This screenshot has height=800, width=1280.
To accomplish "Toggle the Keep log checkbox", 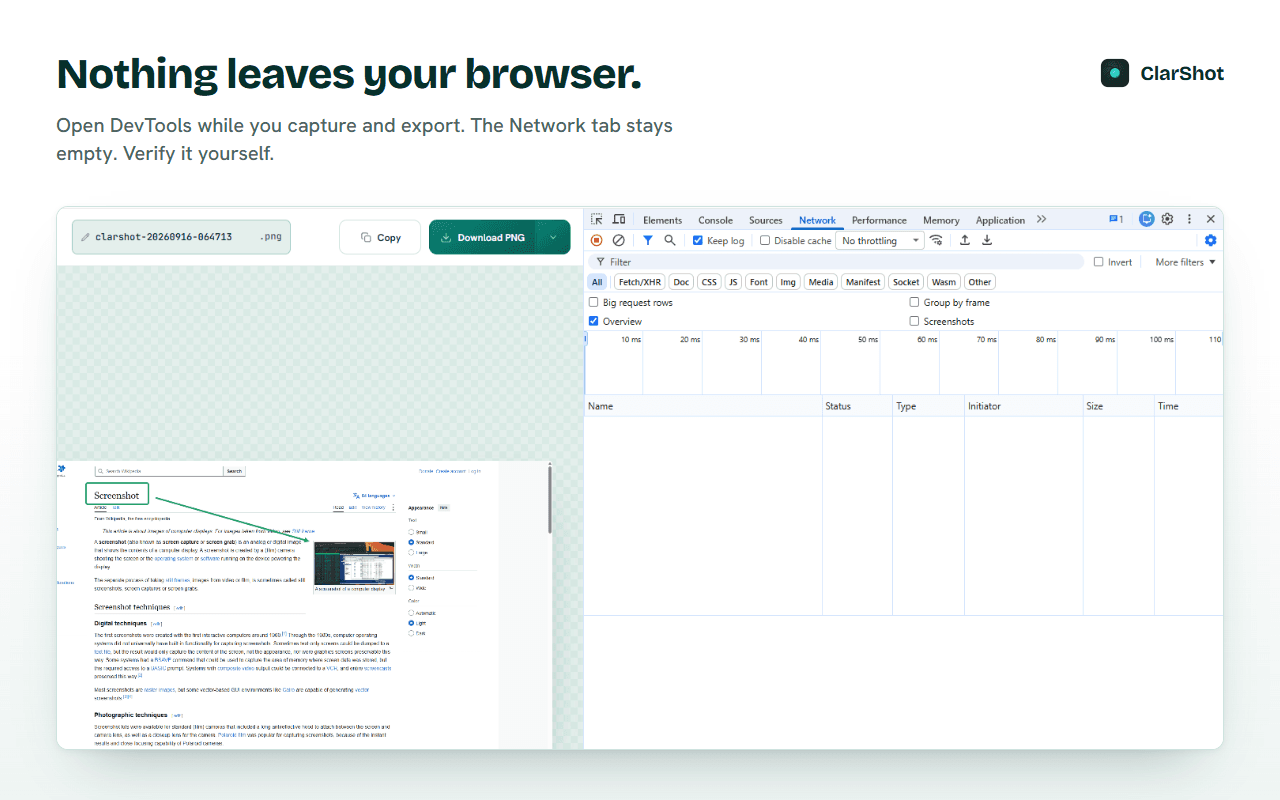I will click(698, 240).
